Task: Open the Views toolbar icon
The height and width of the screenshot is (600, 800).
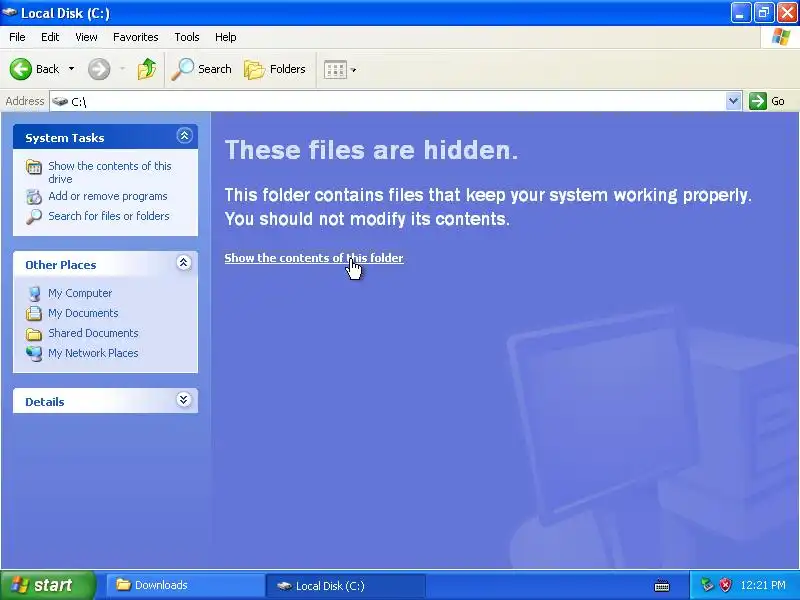Action: click(335, 69)
